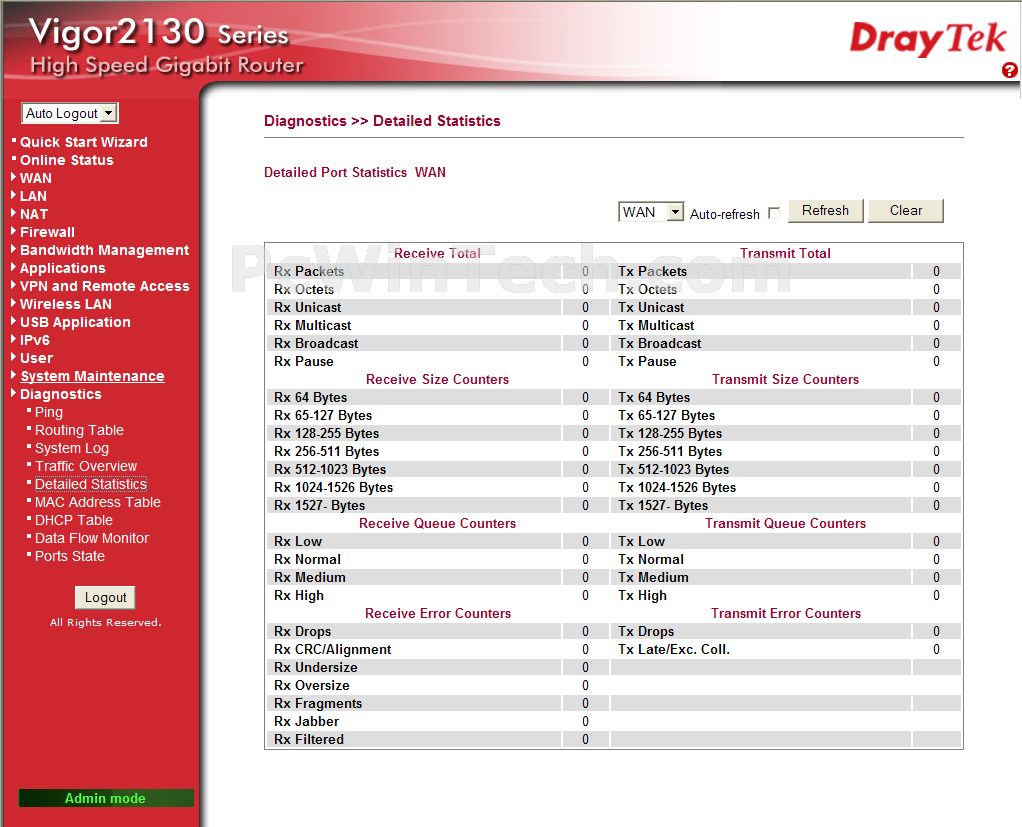Open Online Status page
The image size is (1022, 827).
[66, 160]
